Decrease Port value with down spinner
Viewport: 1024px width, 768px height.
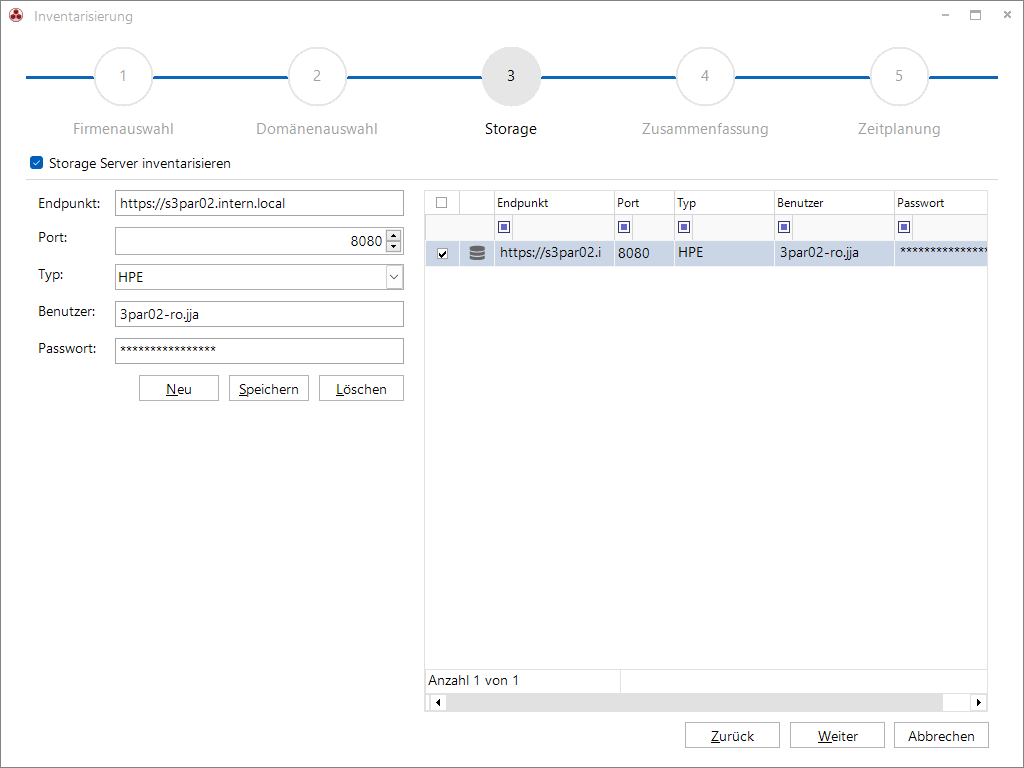click(x=393, y=247)
